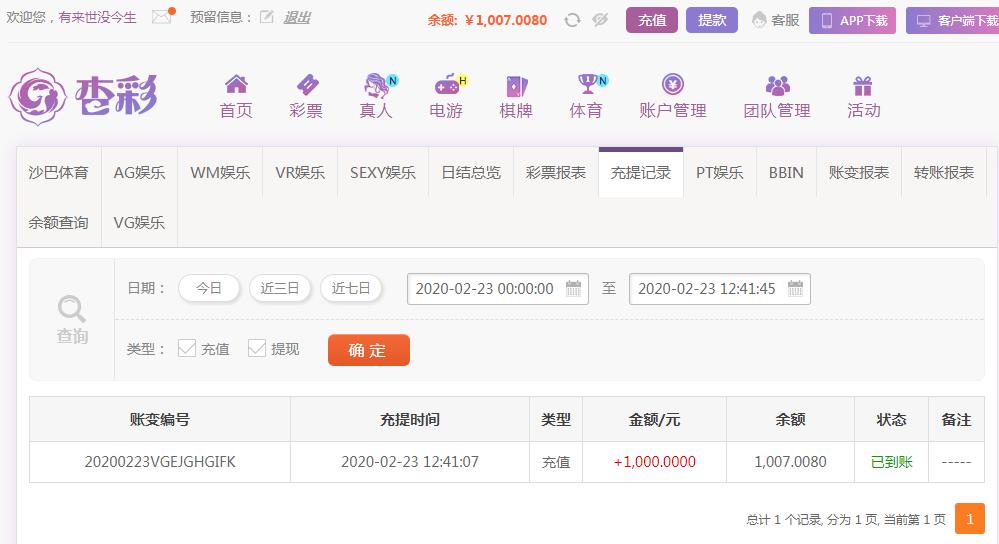
Task: Open 体育 sports section
Action: (587, 97)
